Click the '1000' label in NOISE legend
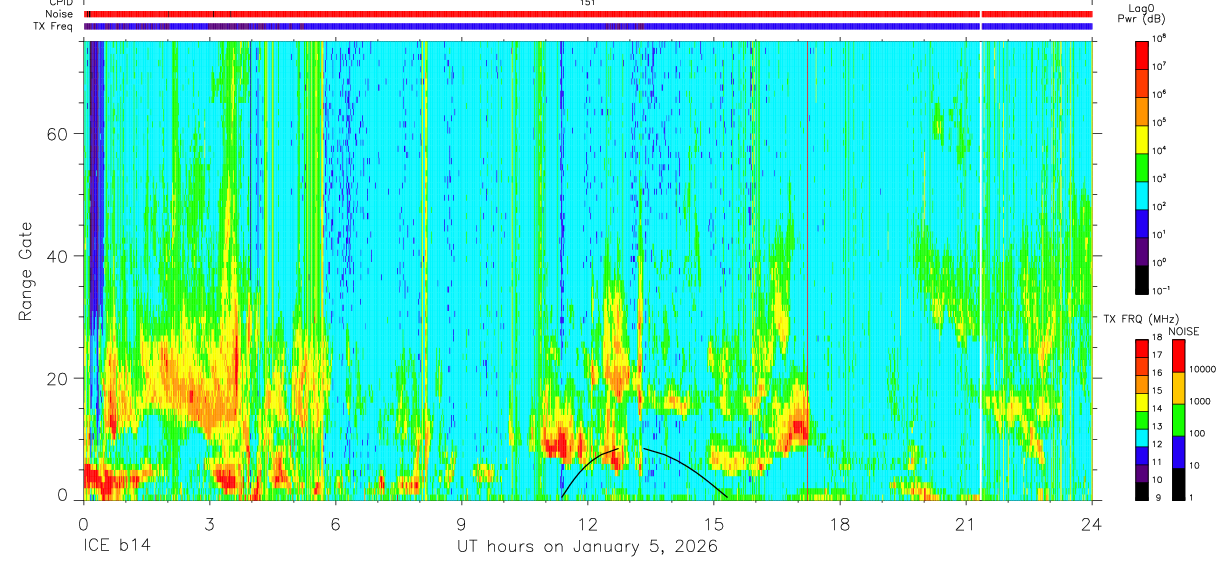The width and height of the screenshot is (1228, 567). coord(1200,401)
